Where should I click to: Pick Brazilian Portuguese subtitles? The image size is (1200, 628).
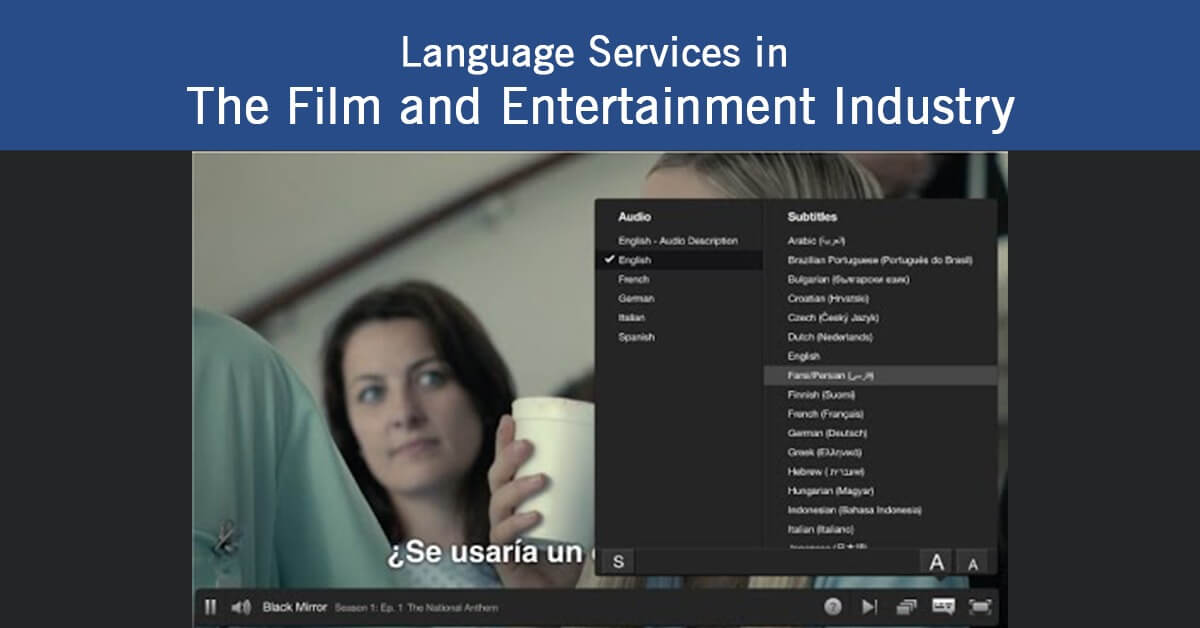tap(879, 260)
